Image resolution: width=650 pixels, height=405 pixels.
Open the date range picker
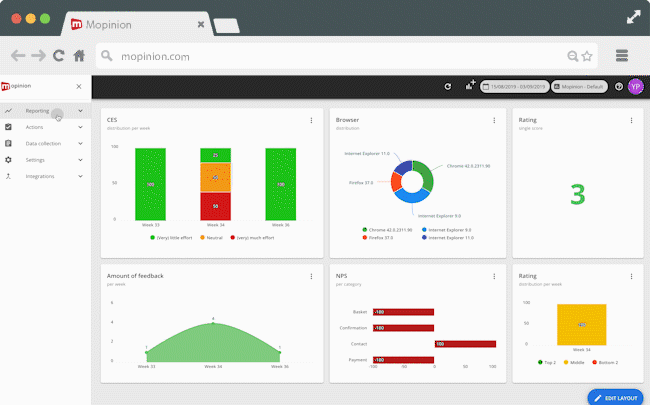point(512,87)
